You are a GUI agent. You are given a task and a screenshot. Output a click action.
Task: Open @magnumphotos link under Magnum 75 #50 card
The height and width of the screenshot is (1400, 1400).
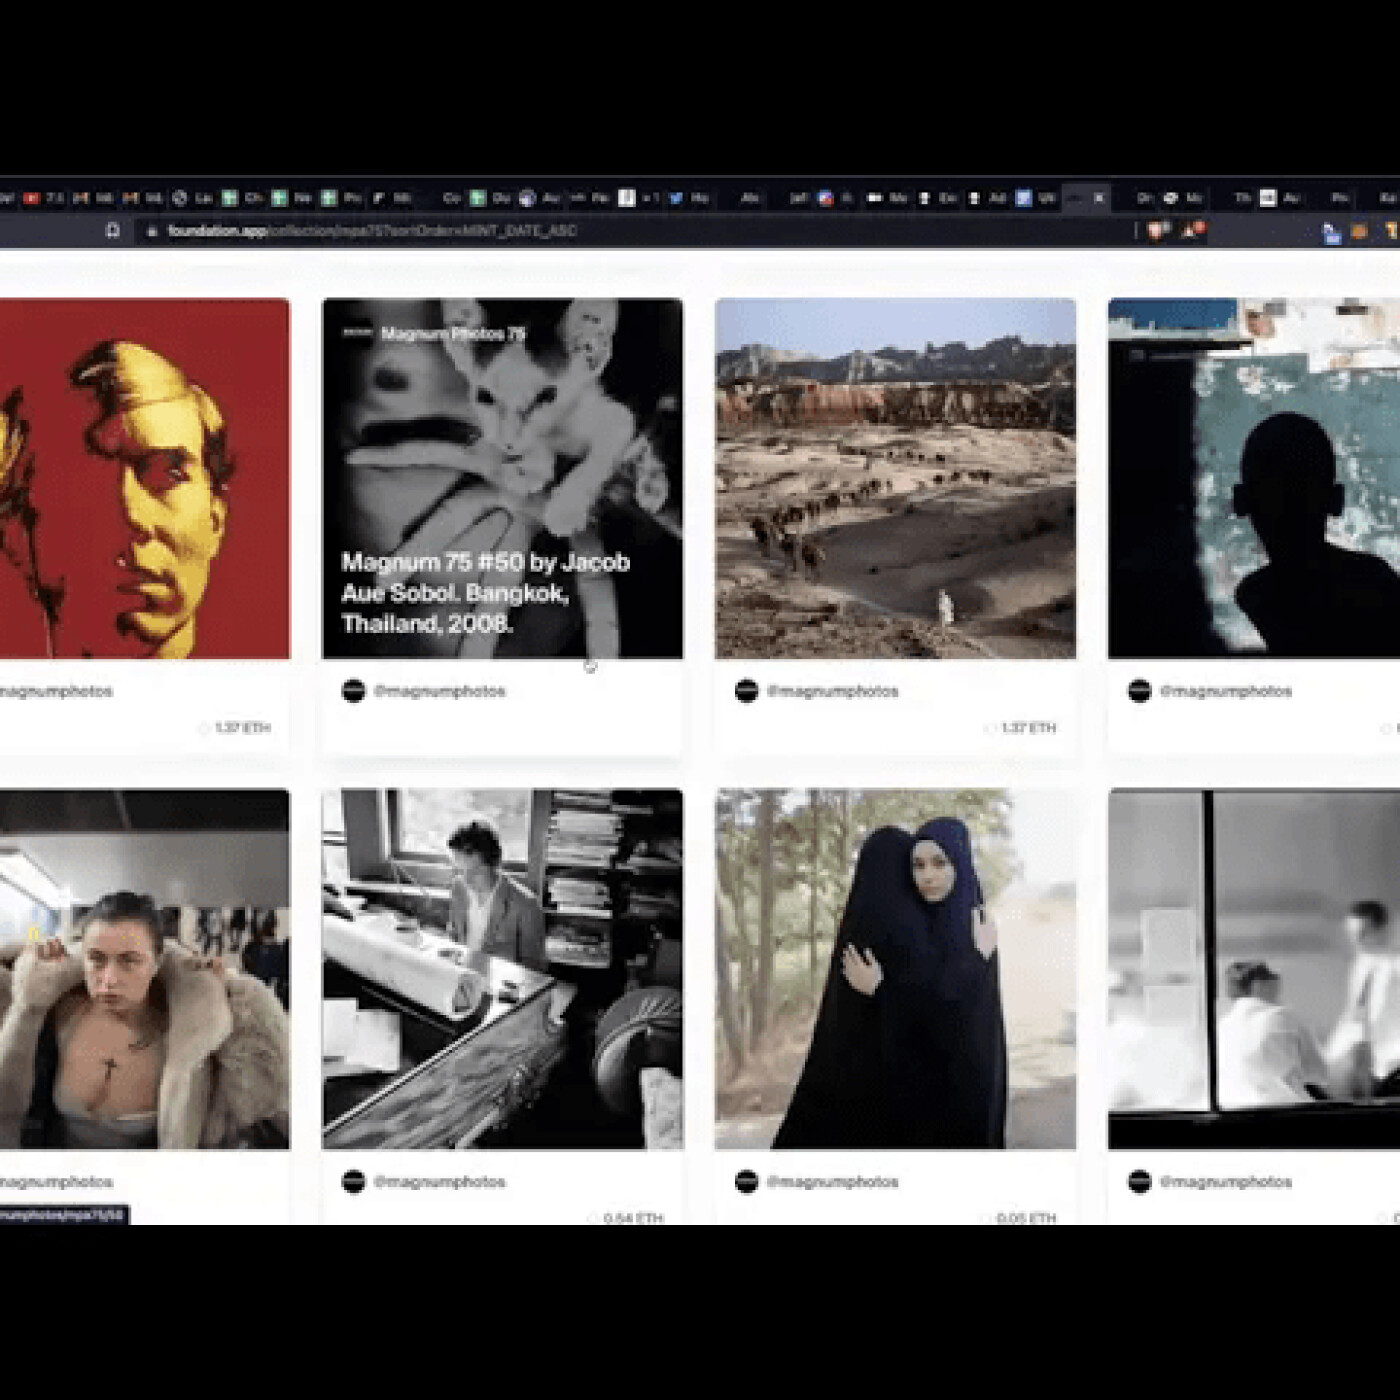tap(440, 691)
